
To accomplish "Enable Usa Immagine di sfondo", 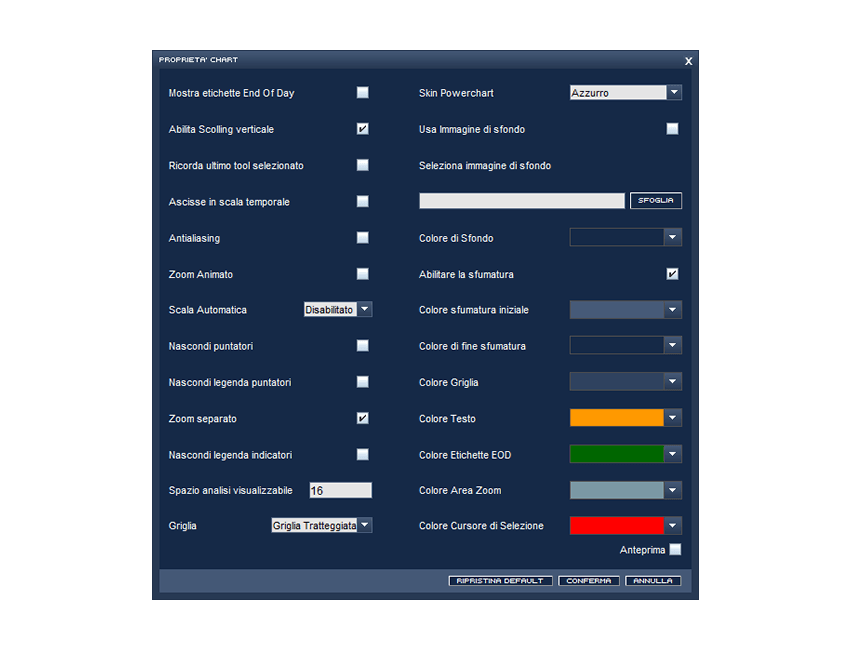I will pos(672,129).
